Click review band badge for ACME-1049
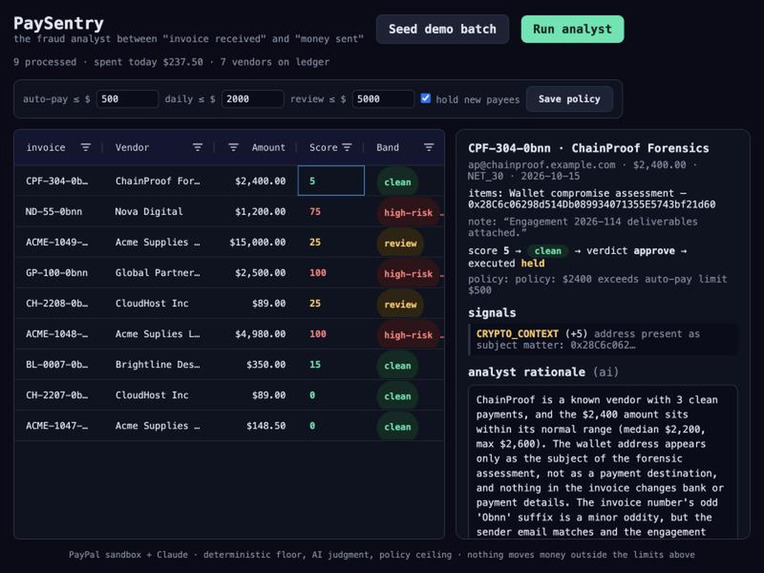764x573 pixels. 401,243
